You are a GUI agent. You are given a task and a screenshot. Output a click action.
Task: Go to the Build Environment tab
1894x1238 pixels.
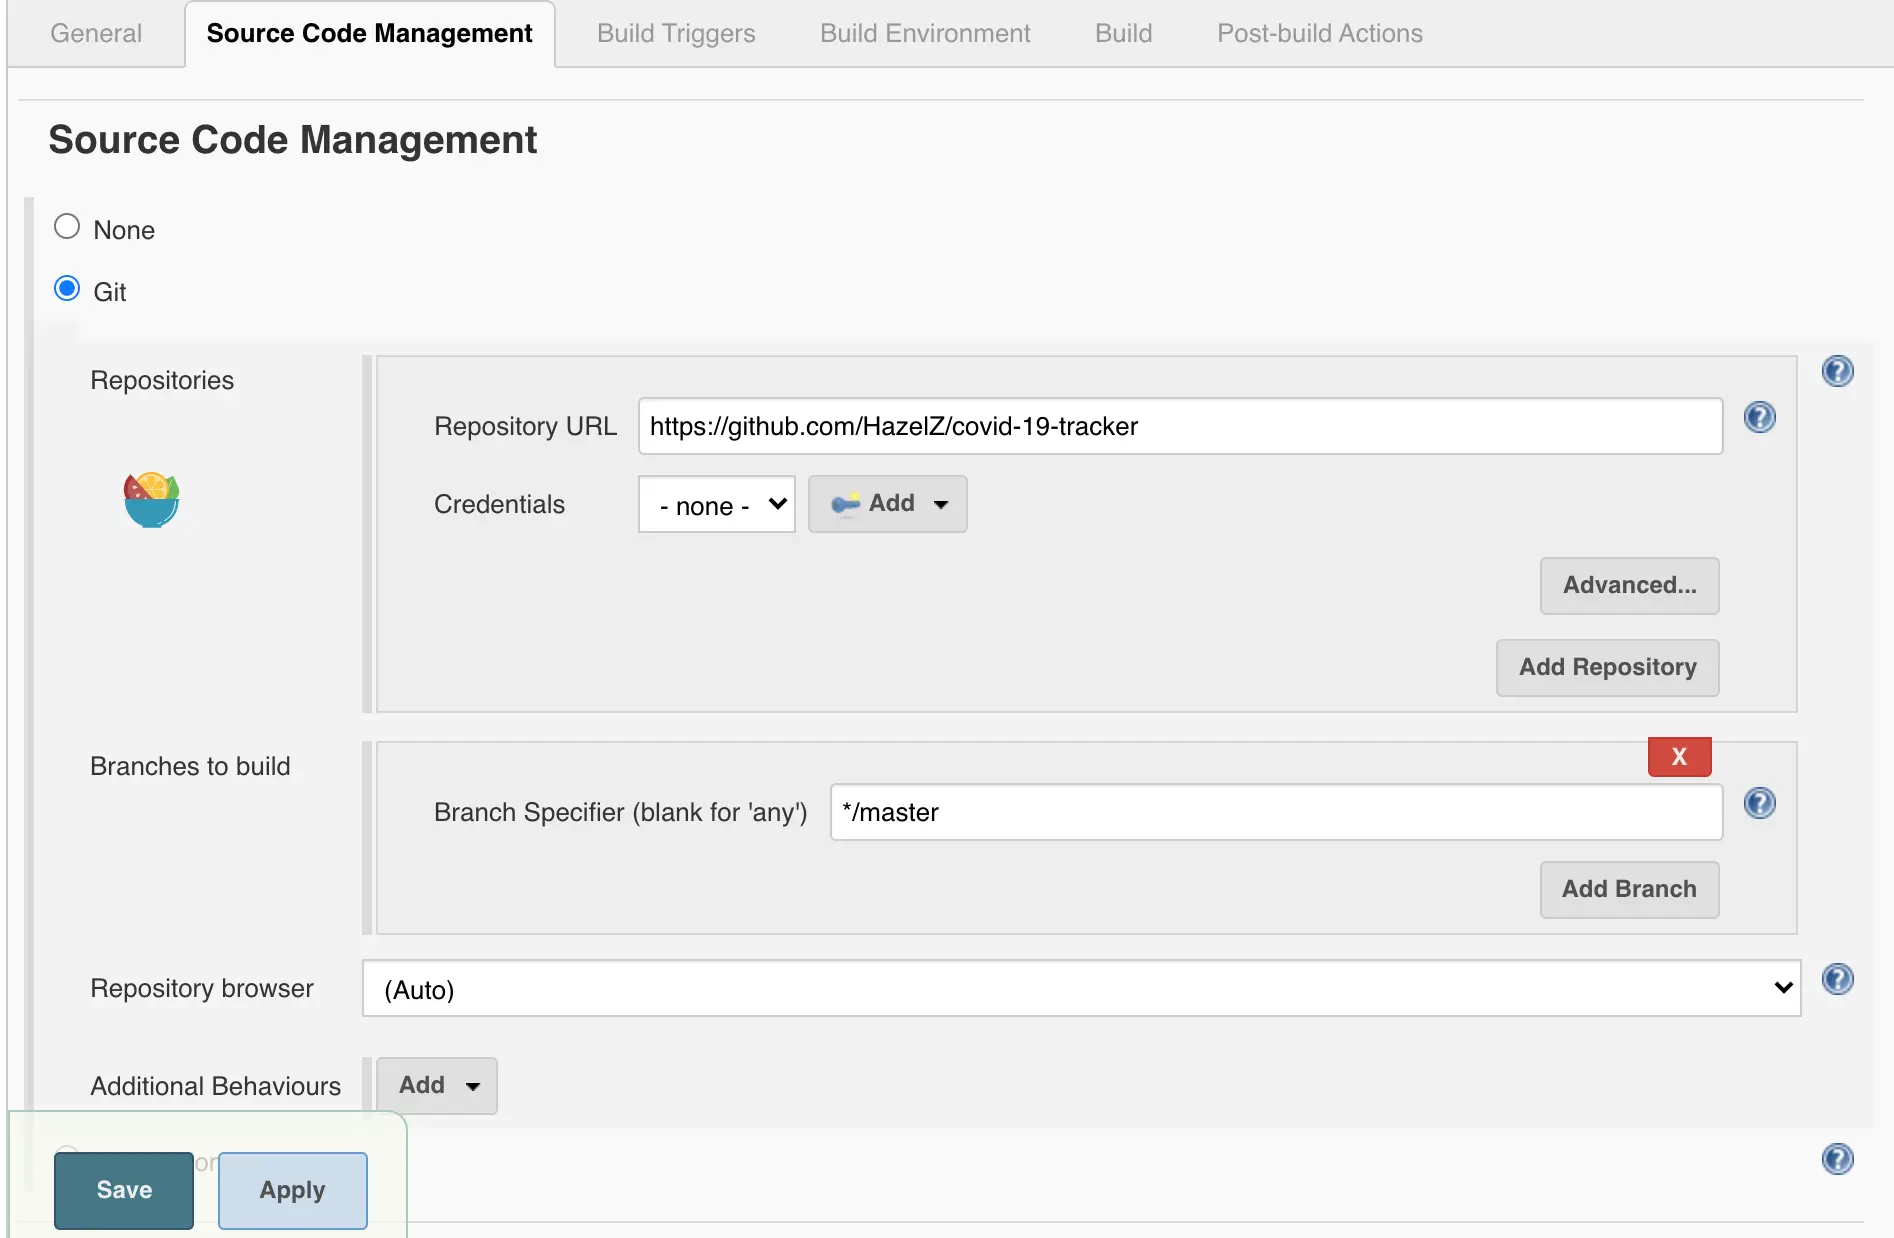point(925,33)
